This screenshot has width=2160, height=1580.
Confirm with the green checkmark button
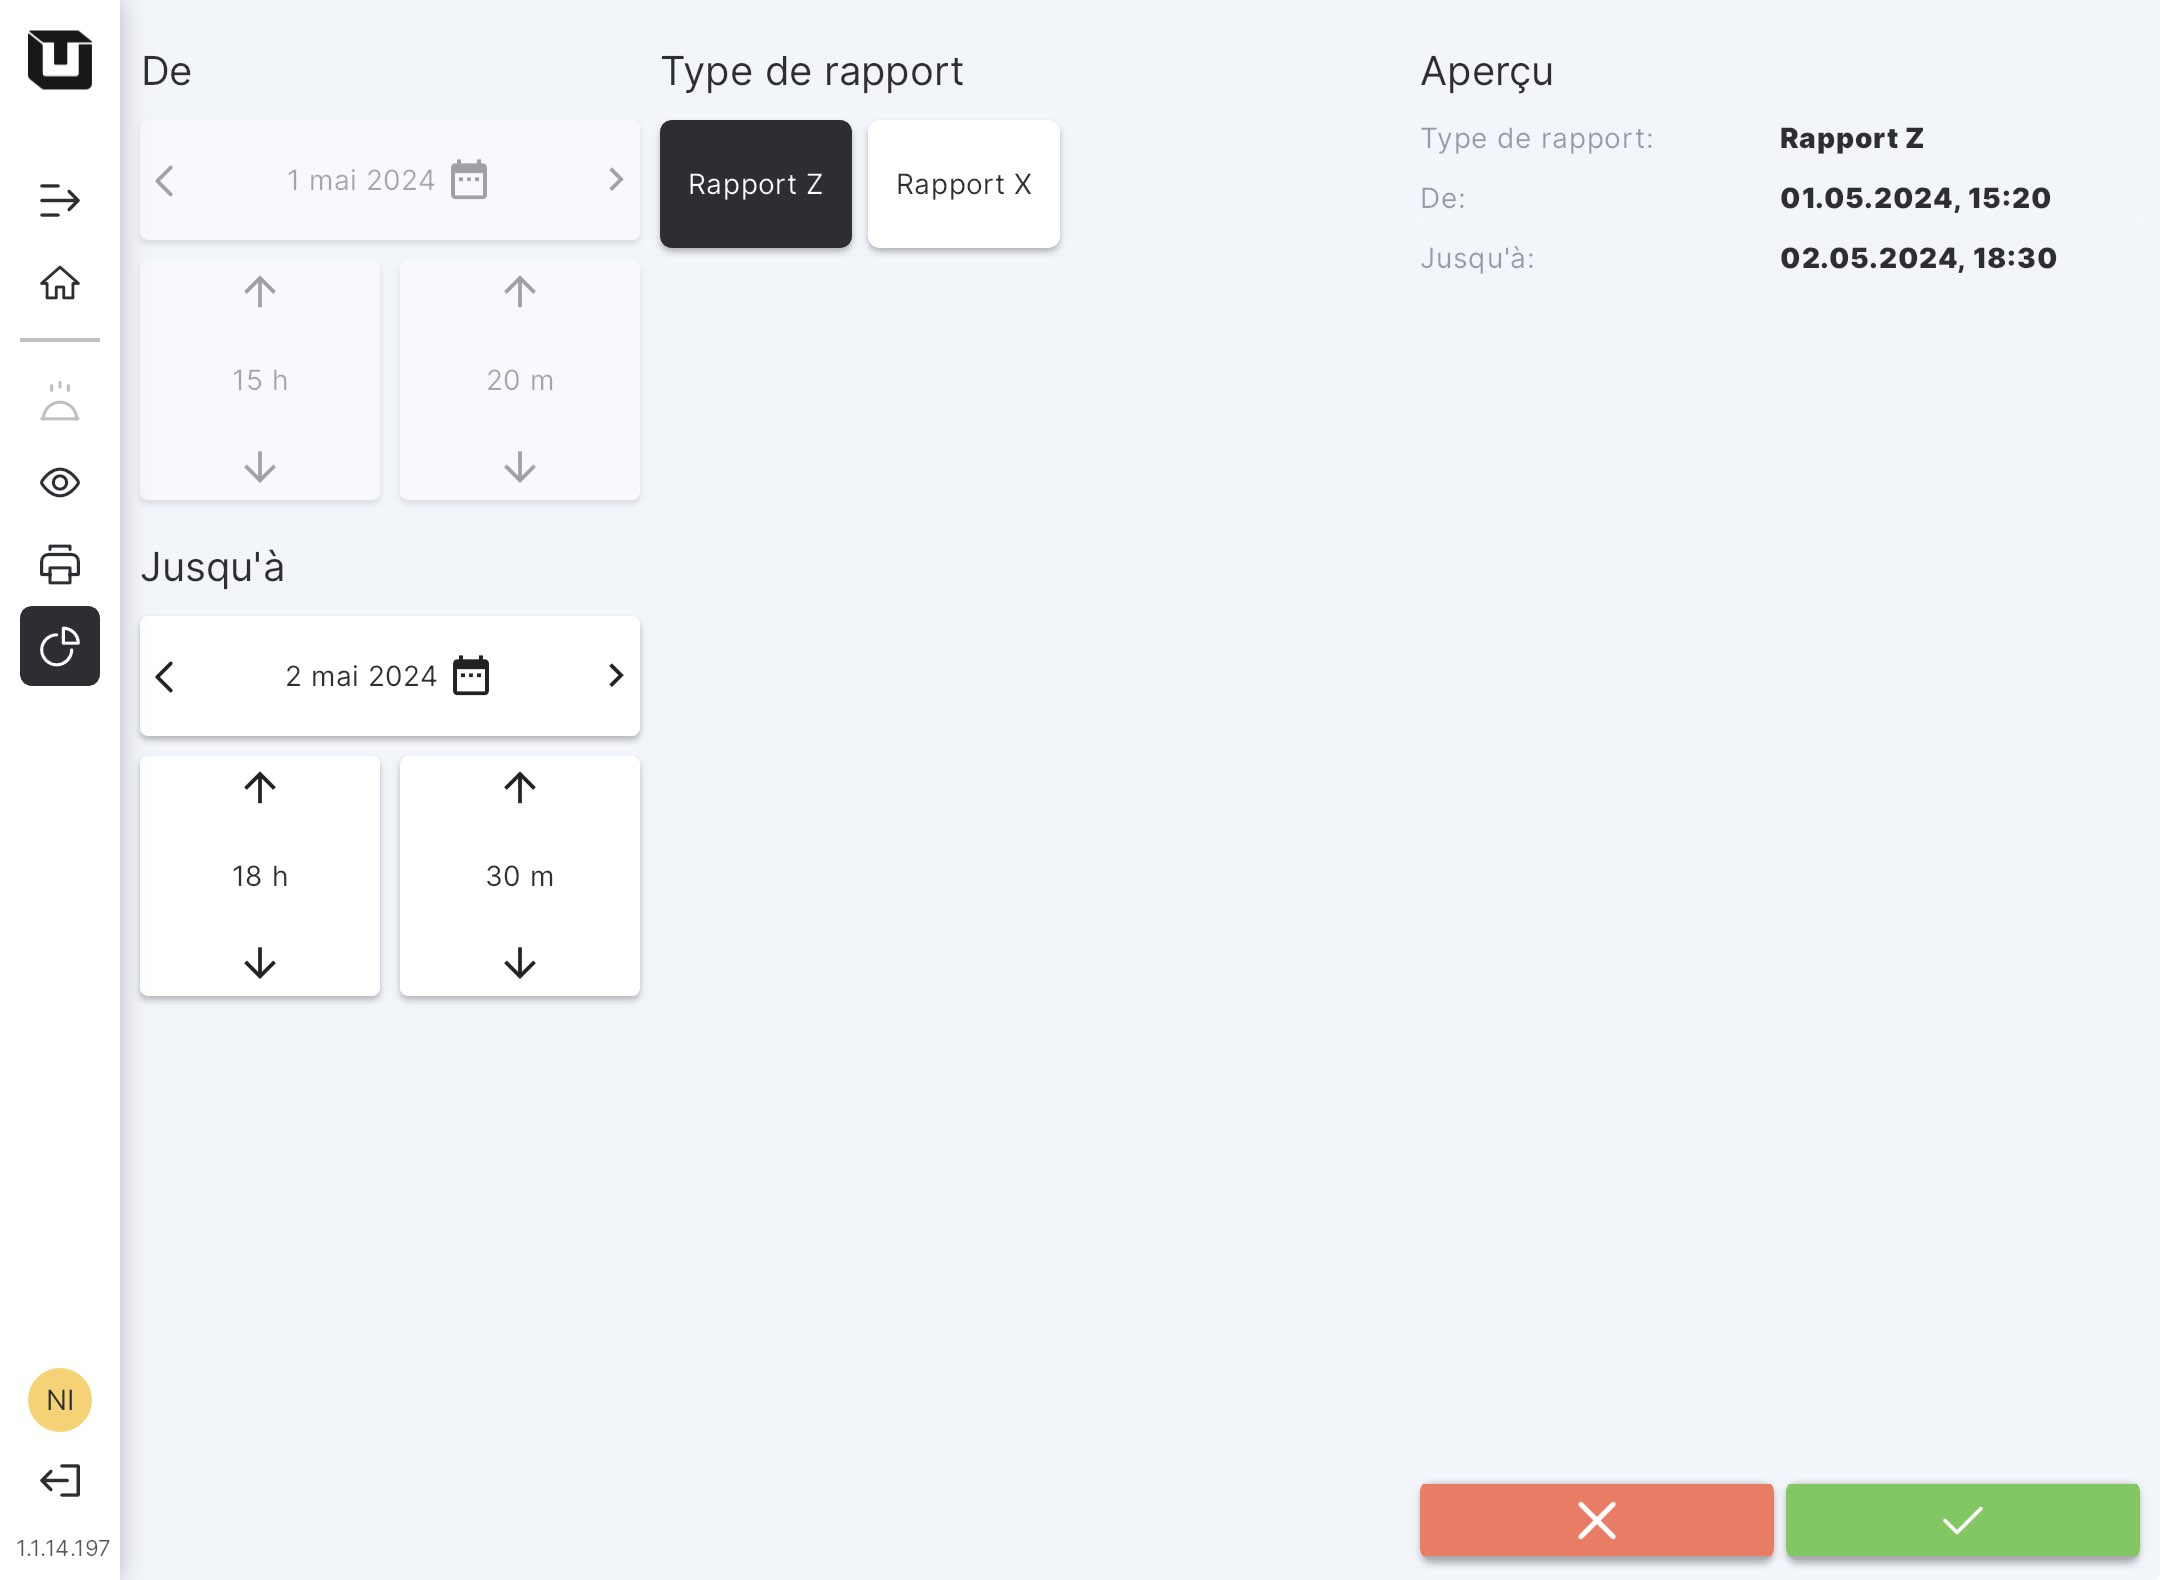1962,1520
